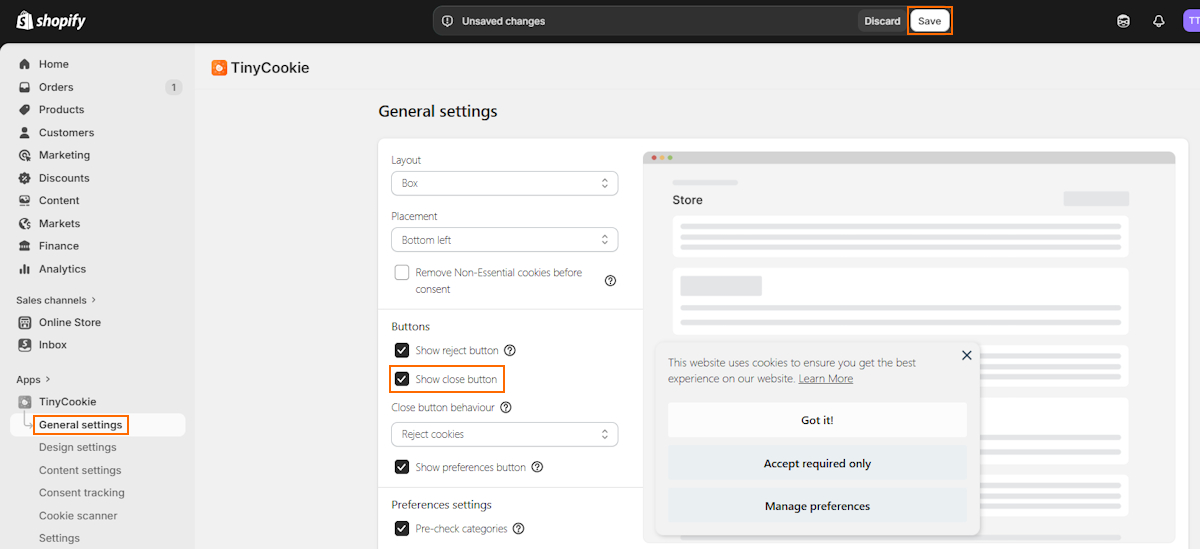The height and width of the screenshot is (549, 1200).
Task: Open Cookie scanner under TinyCookie
Action: [x=78, y=516]
